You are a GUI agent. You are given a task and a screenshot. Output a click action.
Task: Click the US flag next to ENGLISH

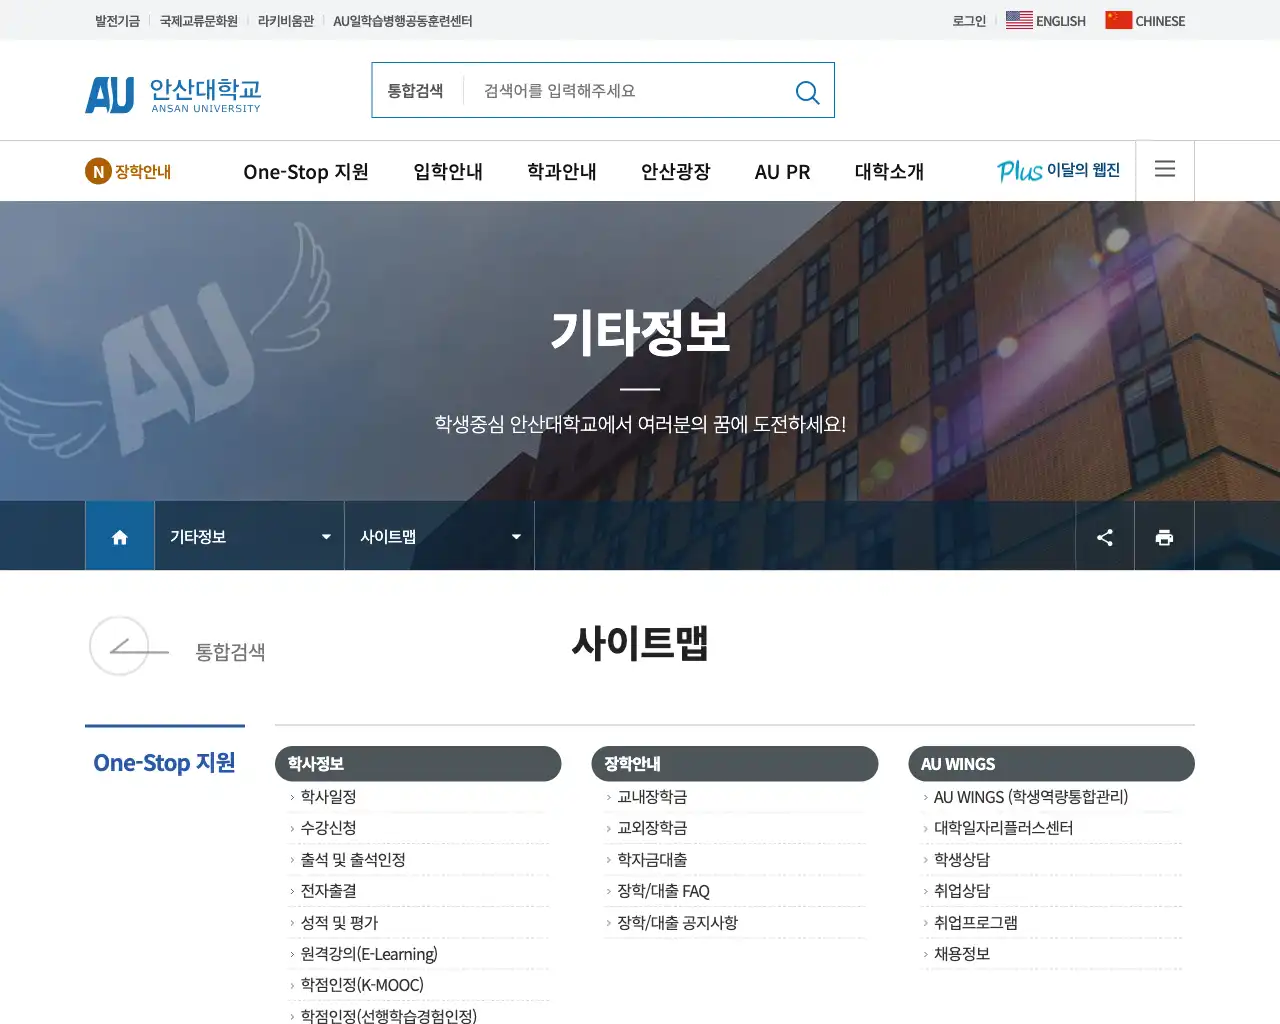1019,19
